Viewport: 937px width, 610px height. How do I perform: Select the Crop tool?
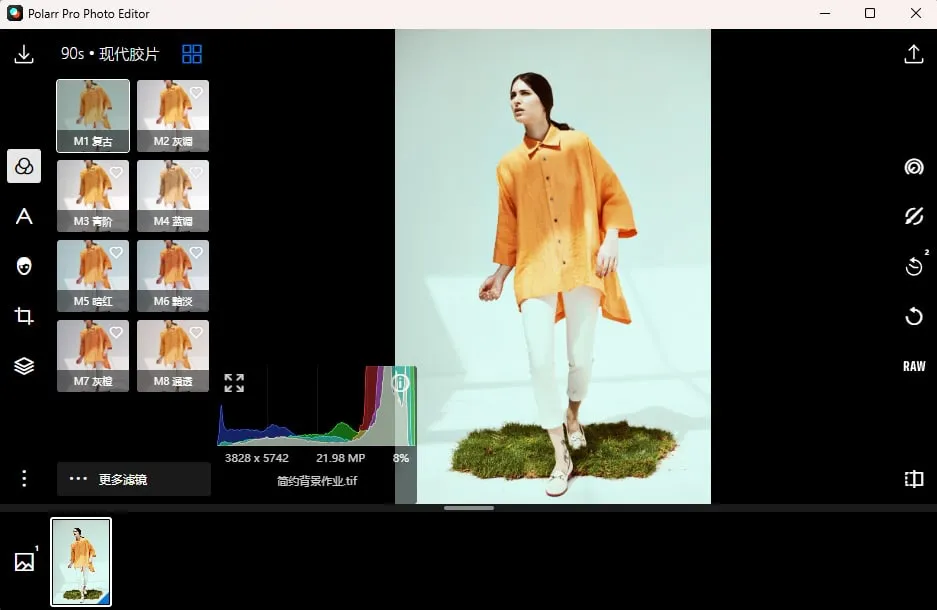[x=24, y=317]
